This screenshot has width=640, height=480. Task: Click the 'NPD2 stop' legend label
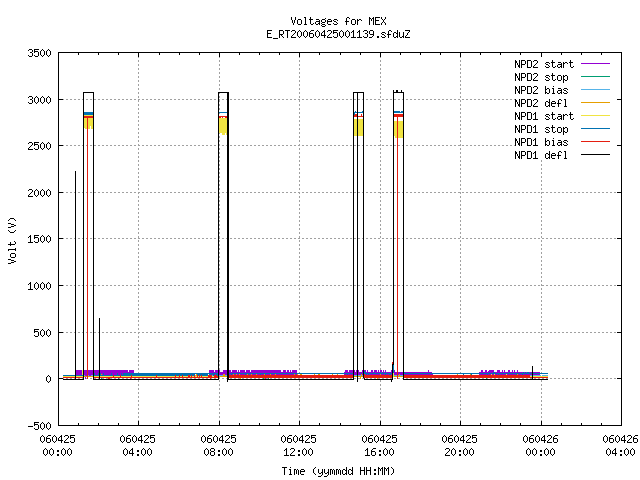[541, 77]
